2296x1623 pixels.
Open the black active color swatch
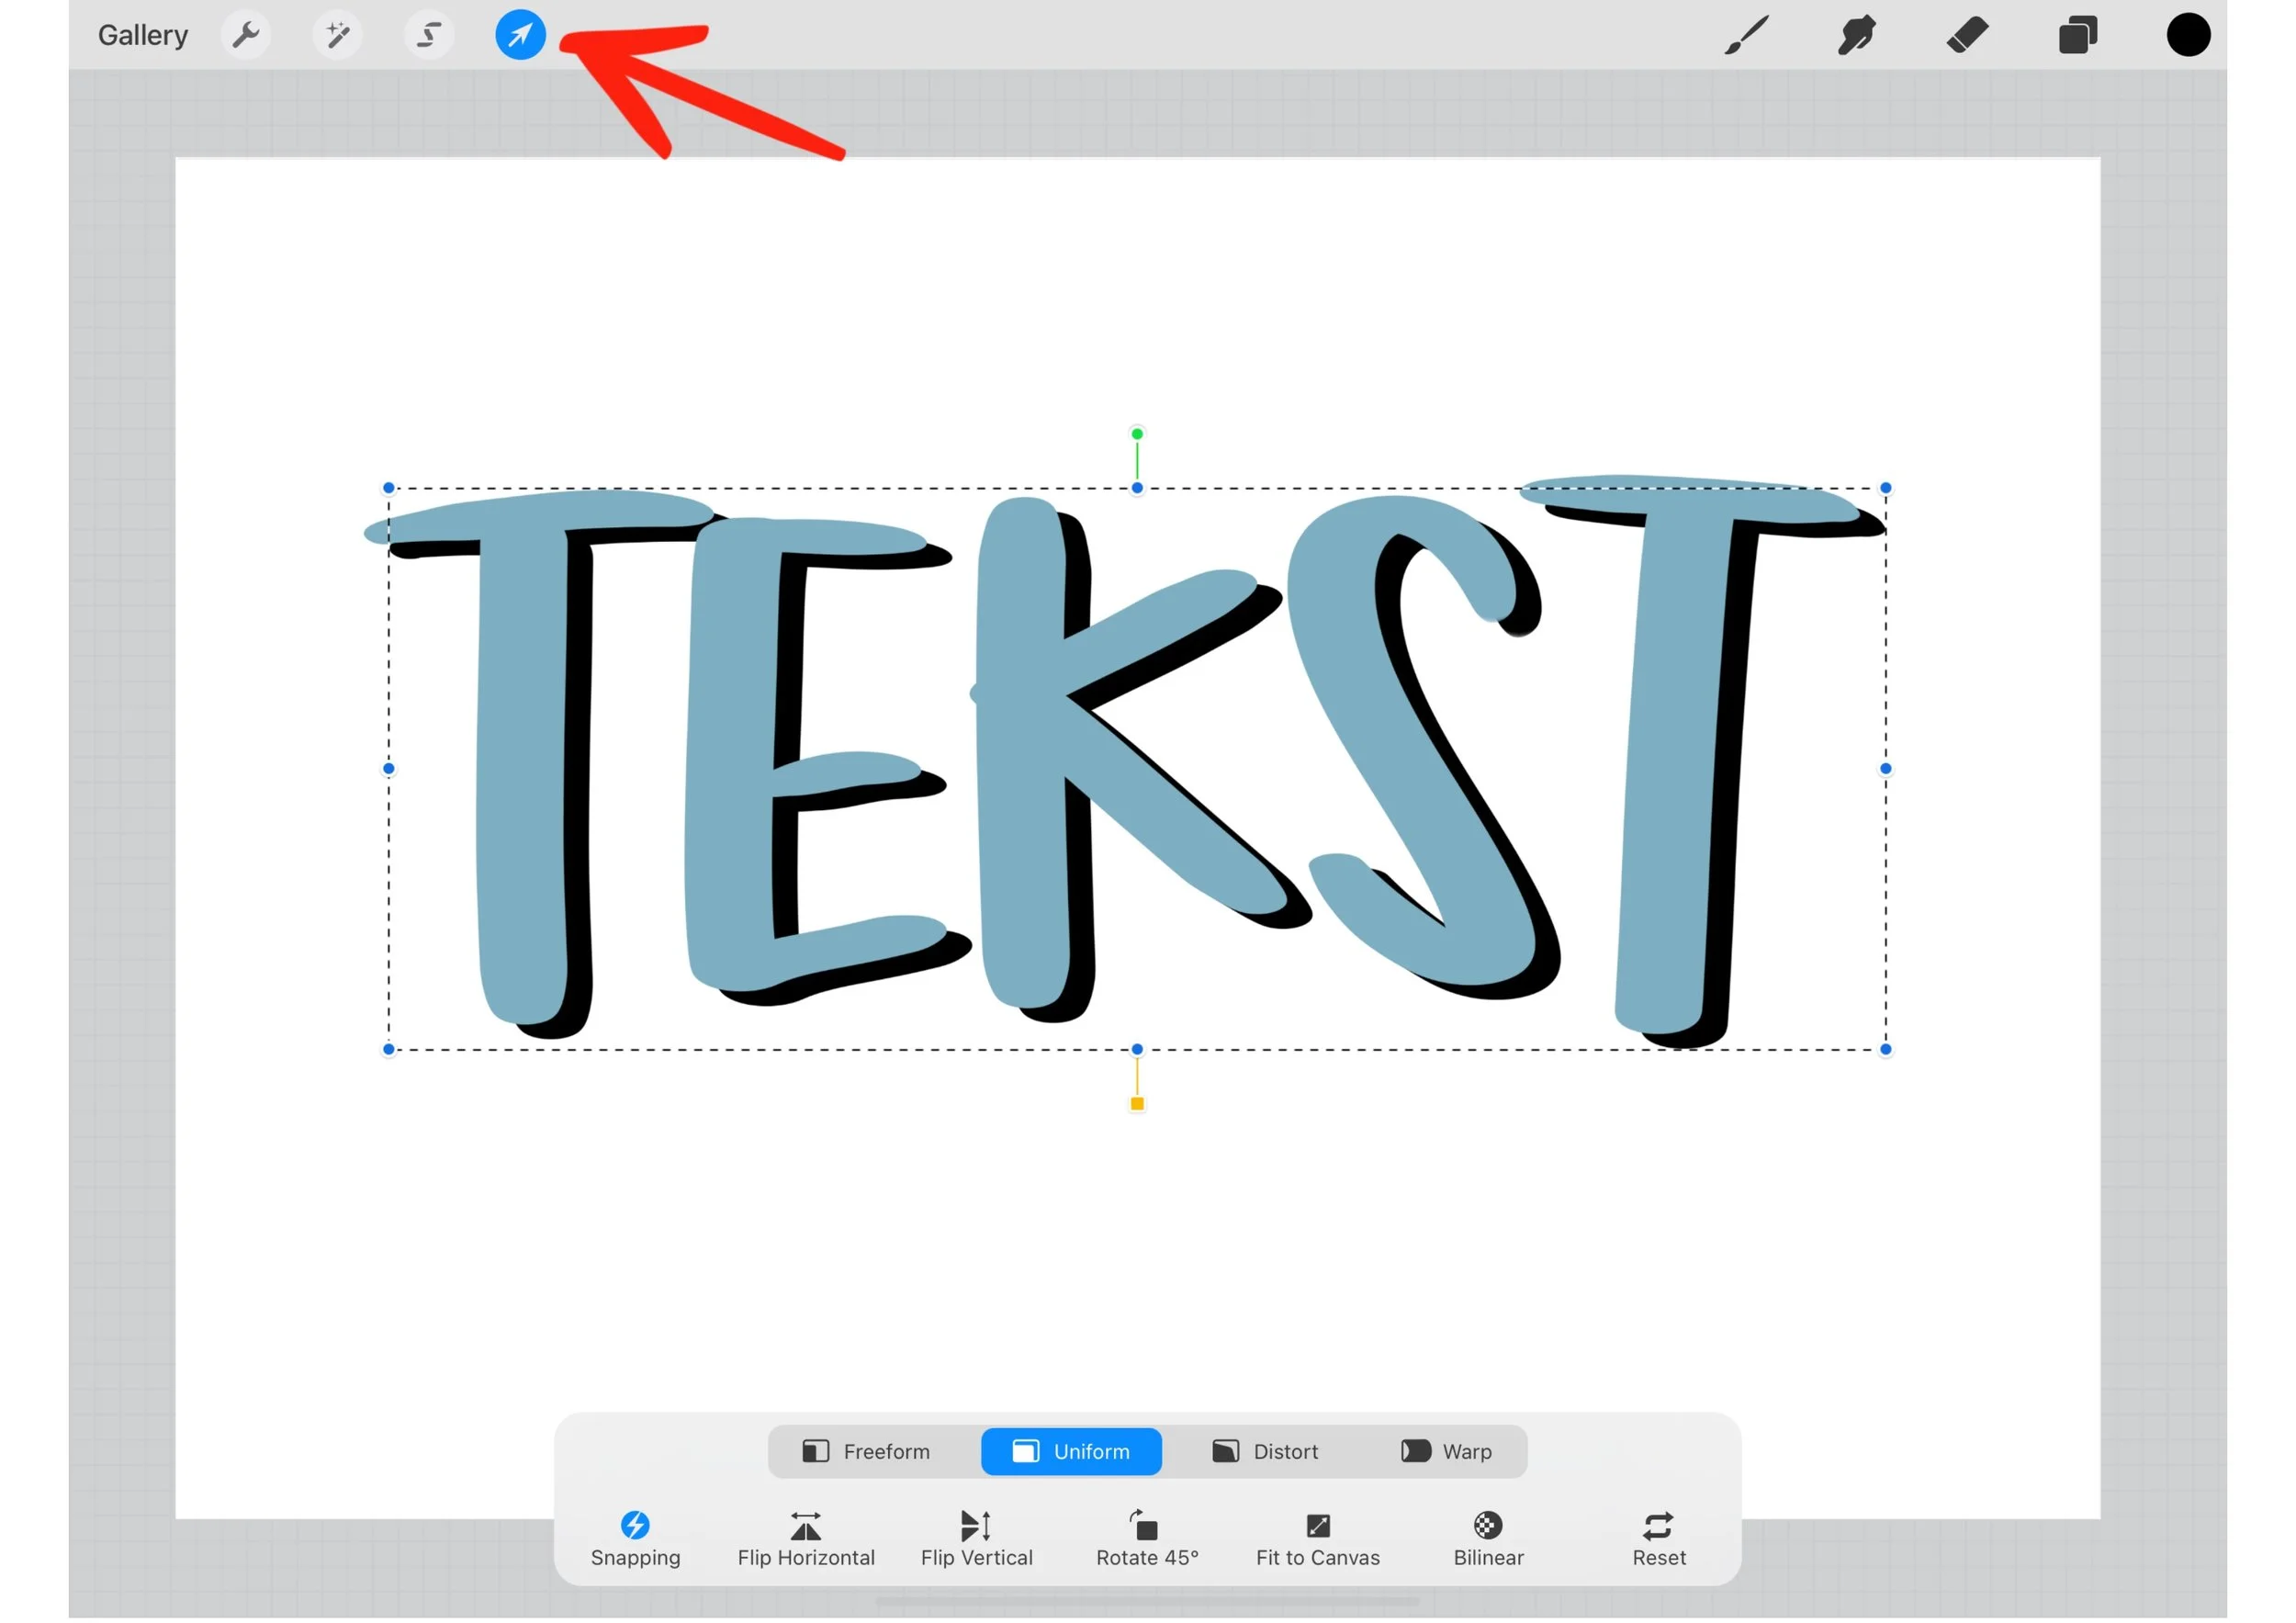tap(2188, 36)
